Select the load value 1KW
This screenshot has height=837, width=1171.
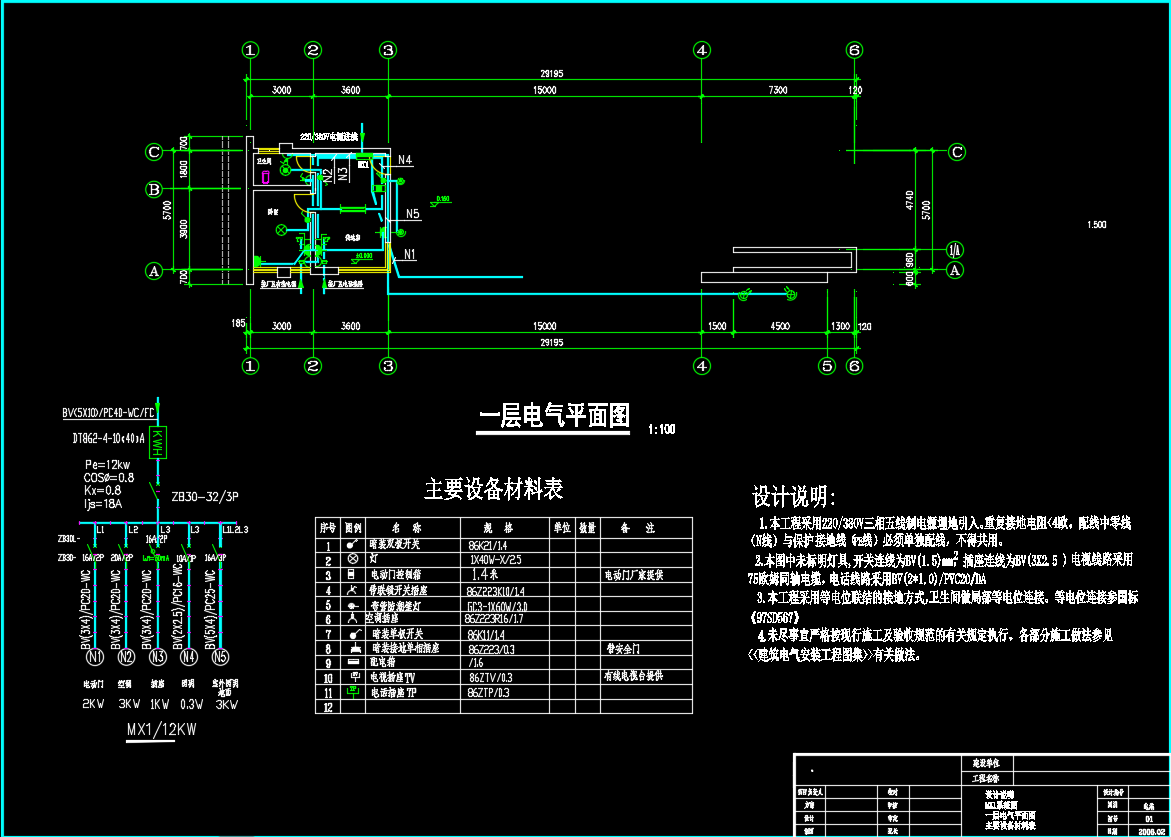point(160,704)
